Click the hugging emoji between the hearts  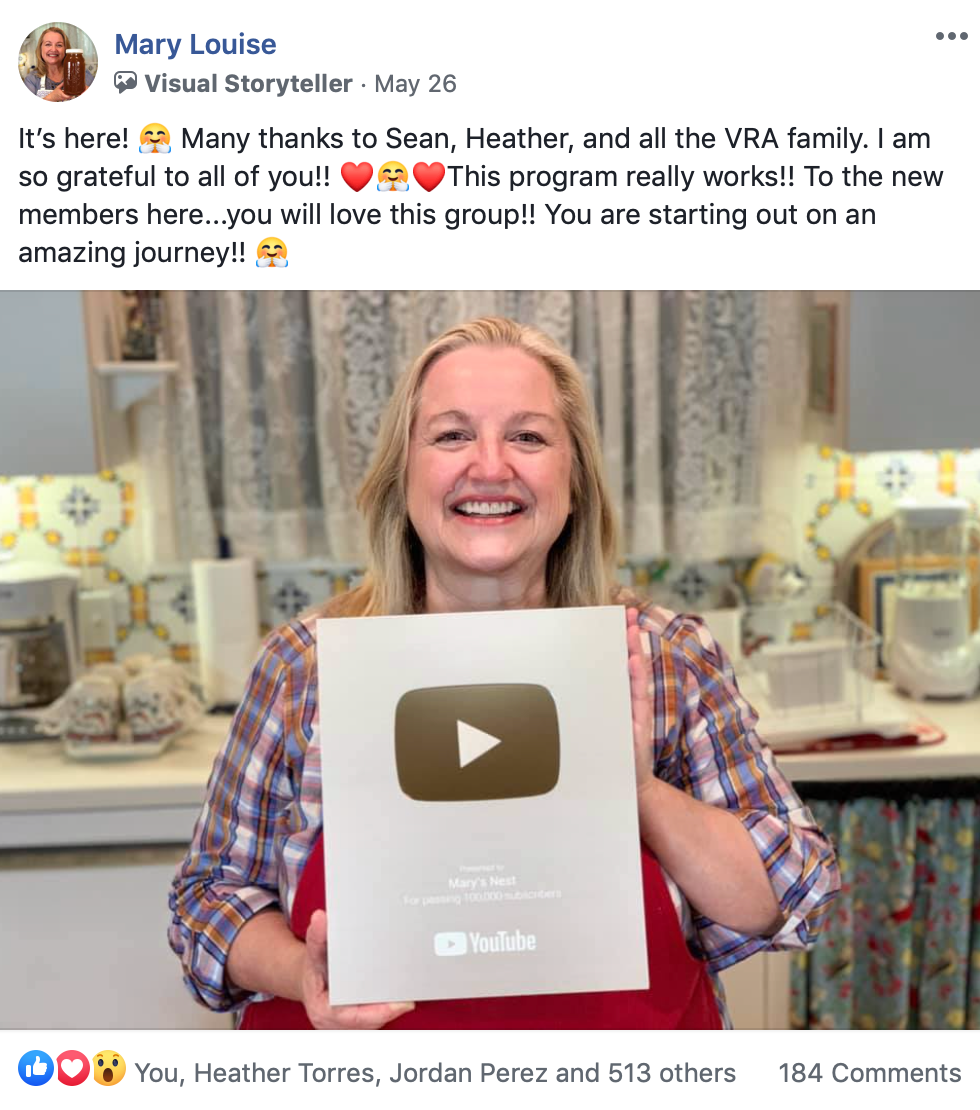pos(393,177)
